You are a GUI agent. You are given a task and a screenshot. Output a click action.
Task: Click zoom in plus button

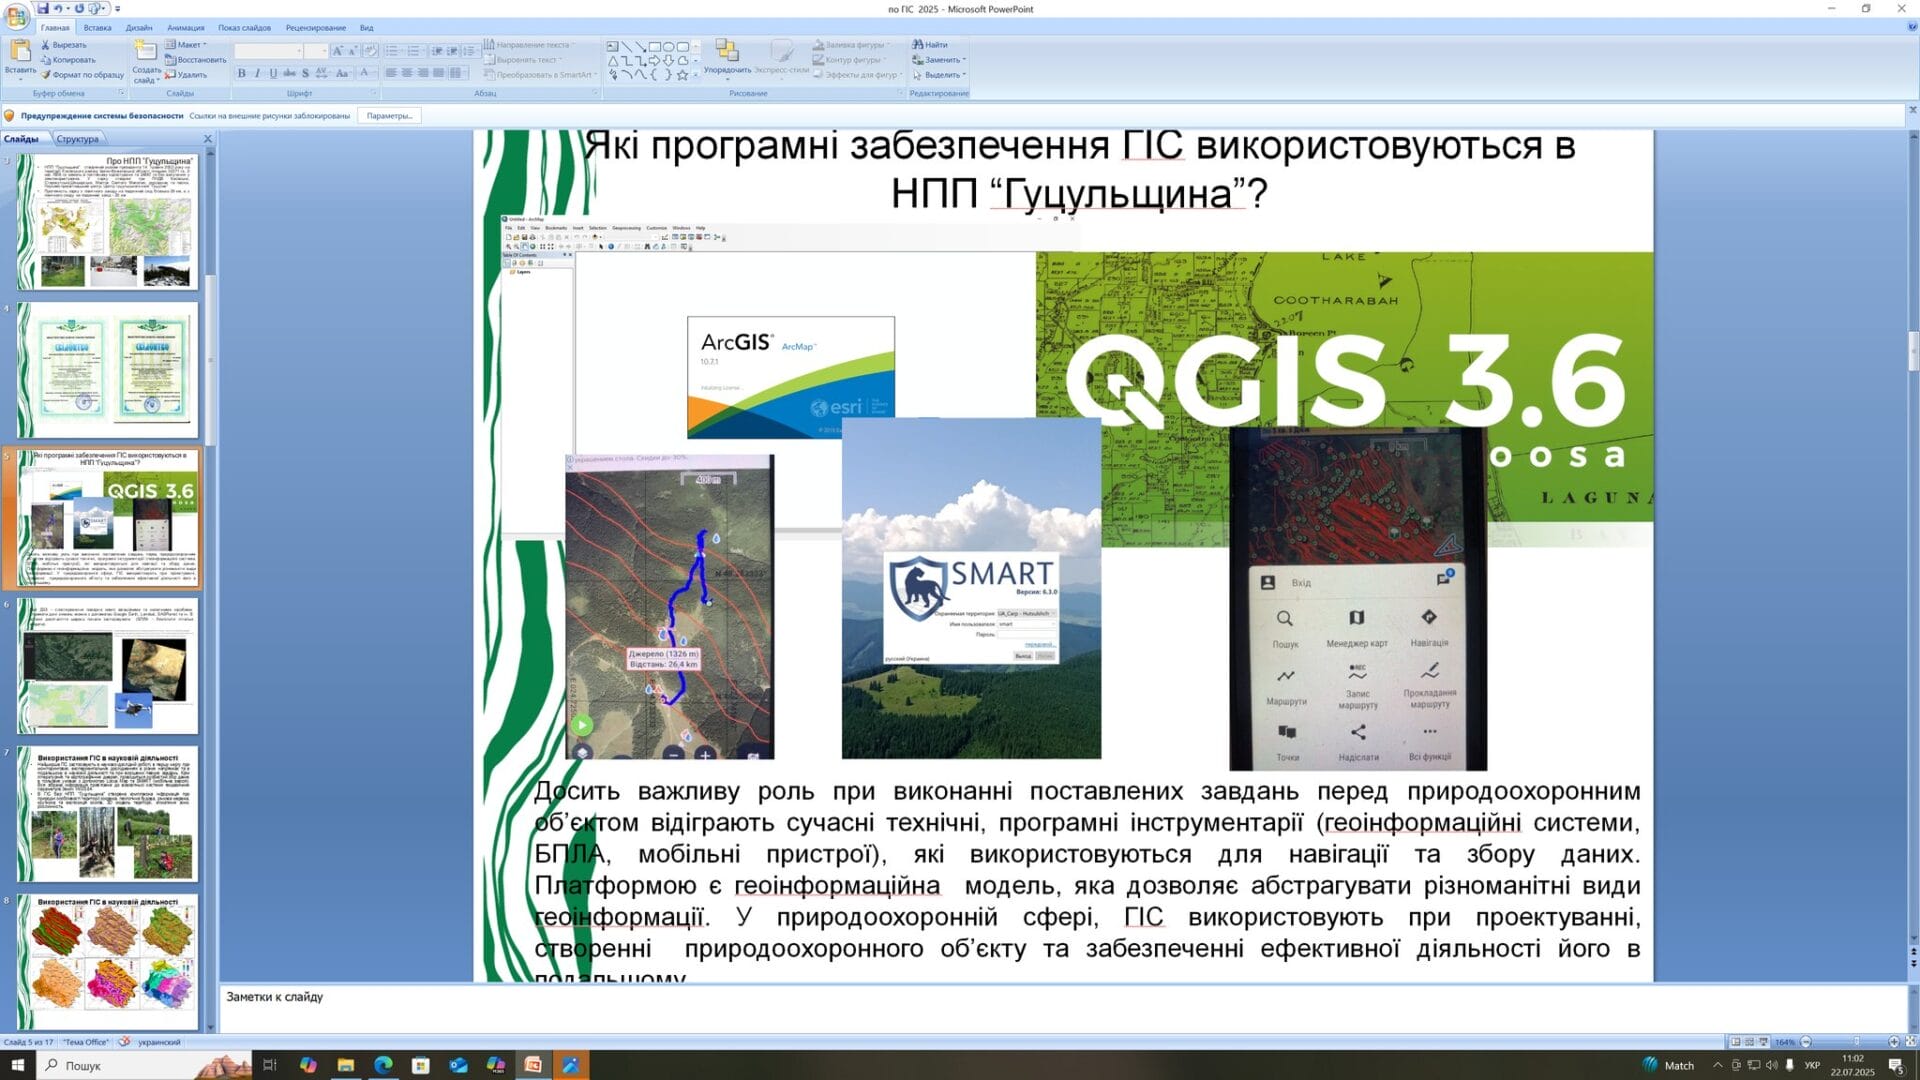point(1893,1042)
